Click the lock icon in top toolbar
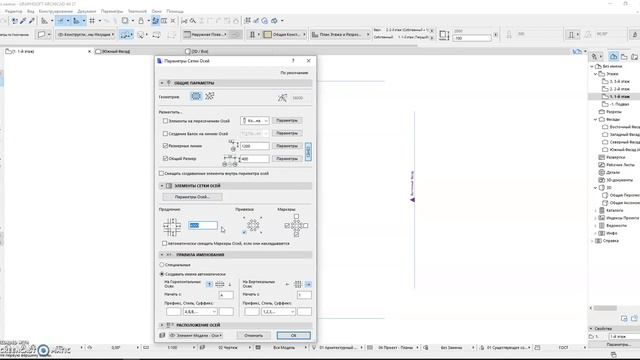 (141, 20)
